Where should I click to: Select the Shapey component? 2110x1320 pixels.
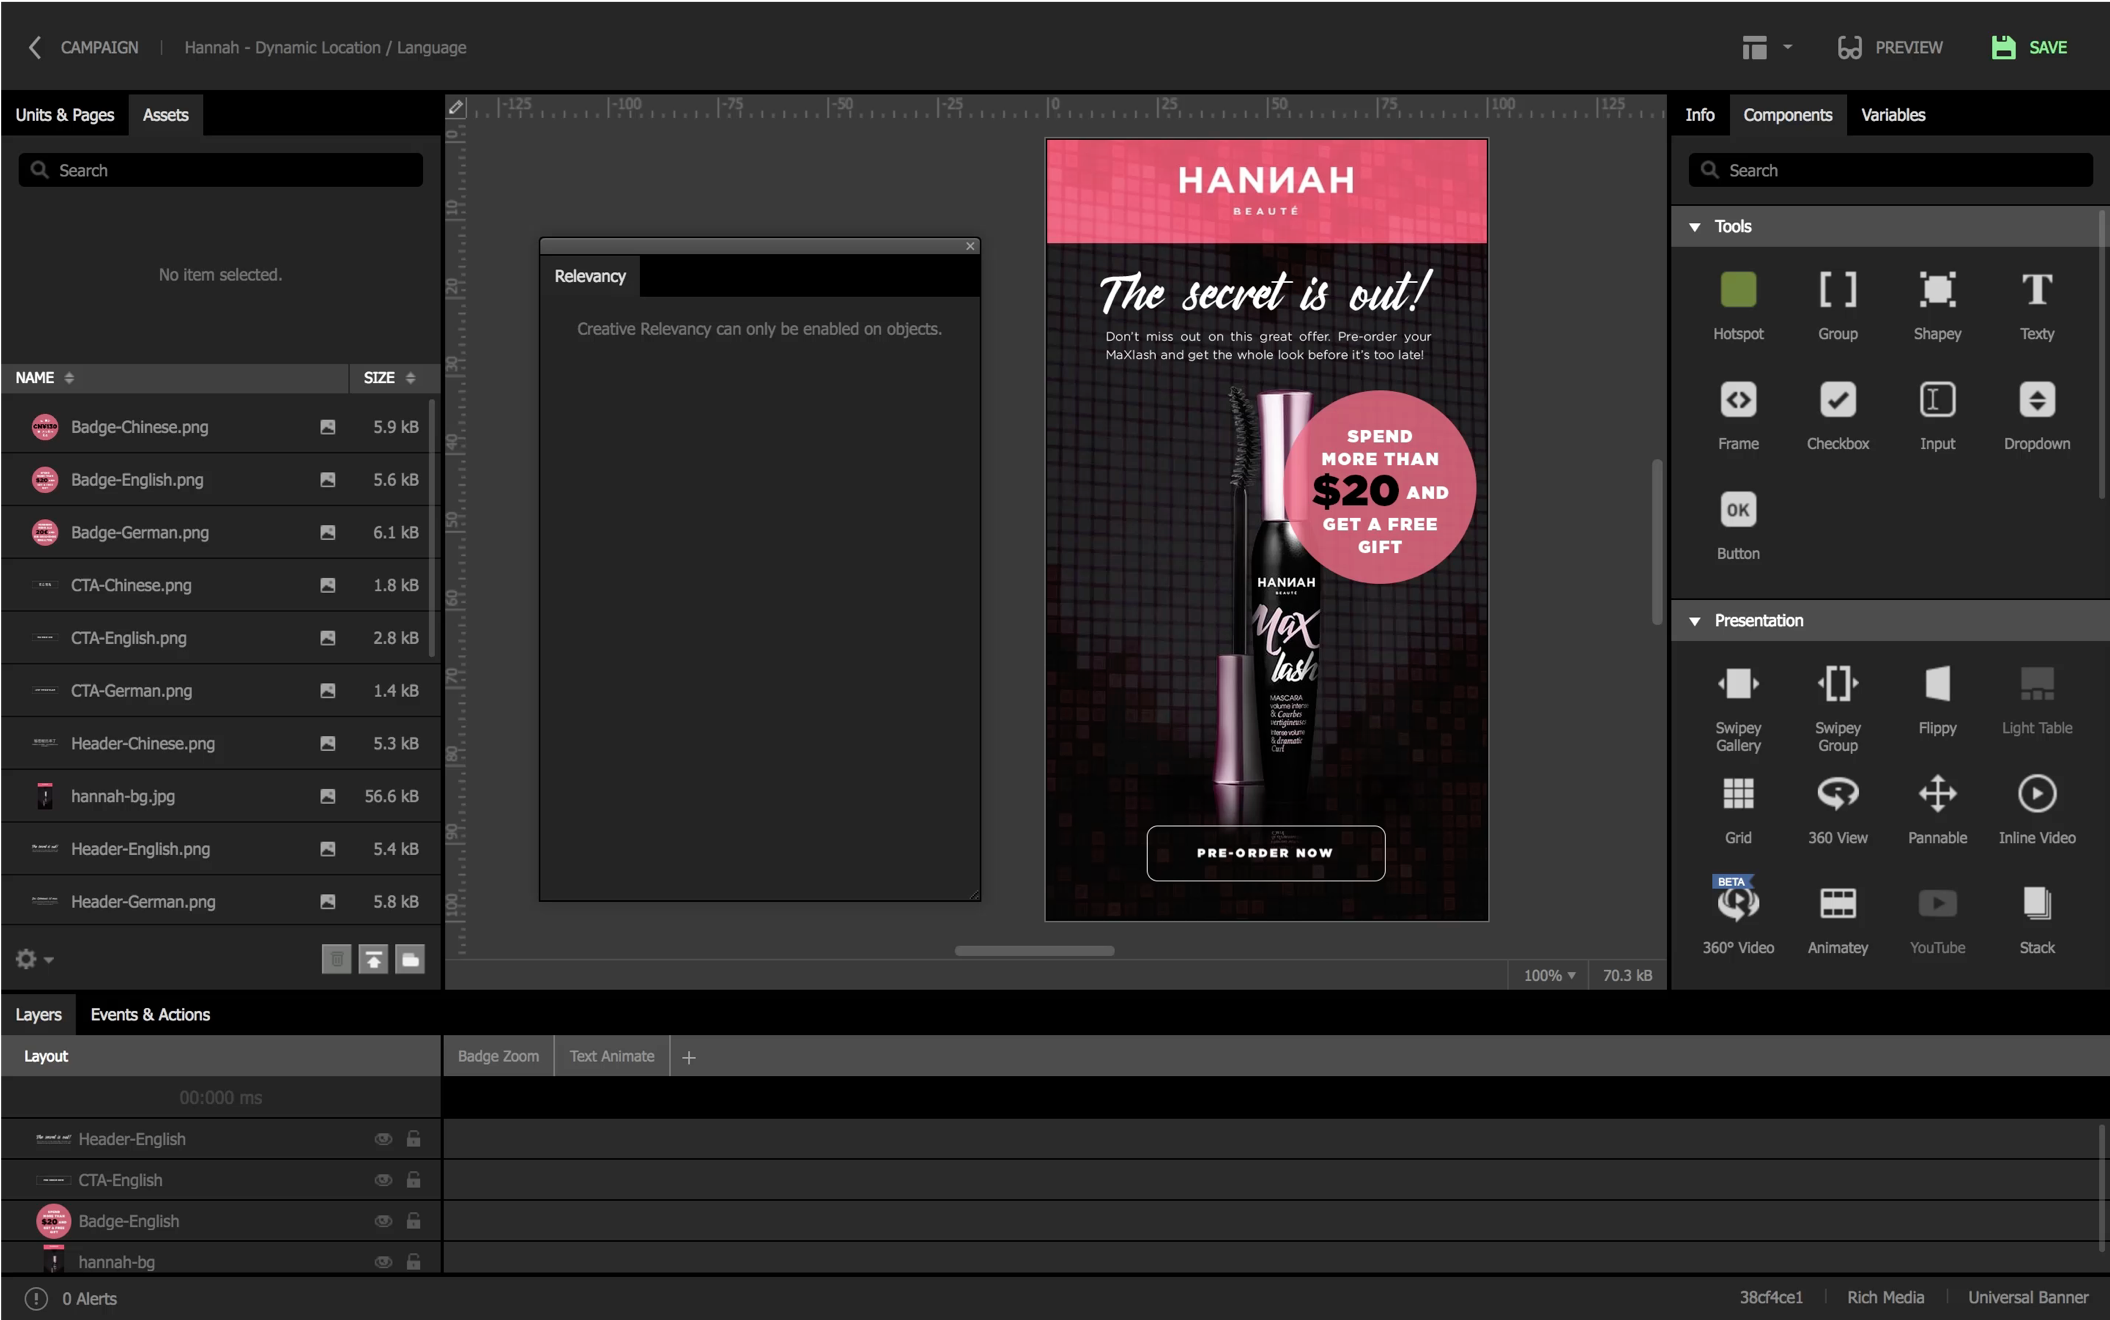click(x=1937, y=291)
